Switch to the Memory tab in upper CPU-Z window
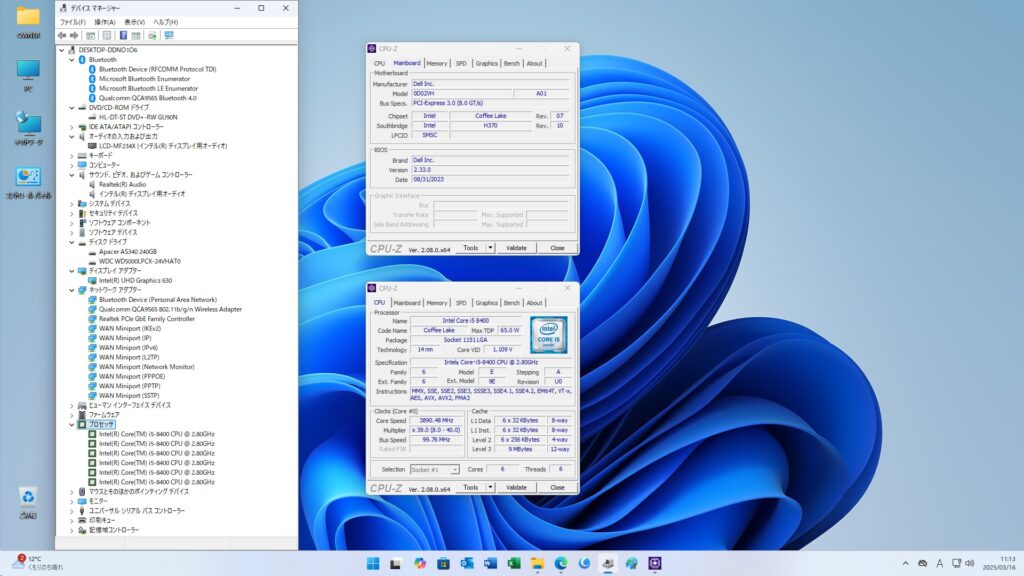The image size is (1024, 576). pyautogui.click(x=437, y=63)
